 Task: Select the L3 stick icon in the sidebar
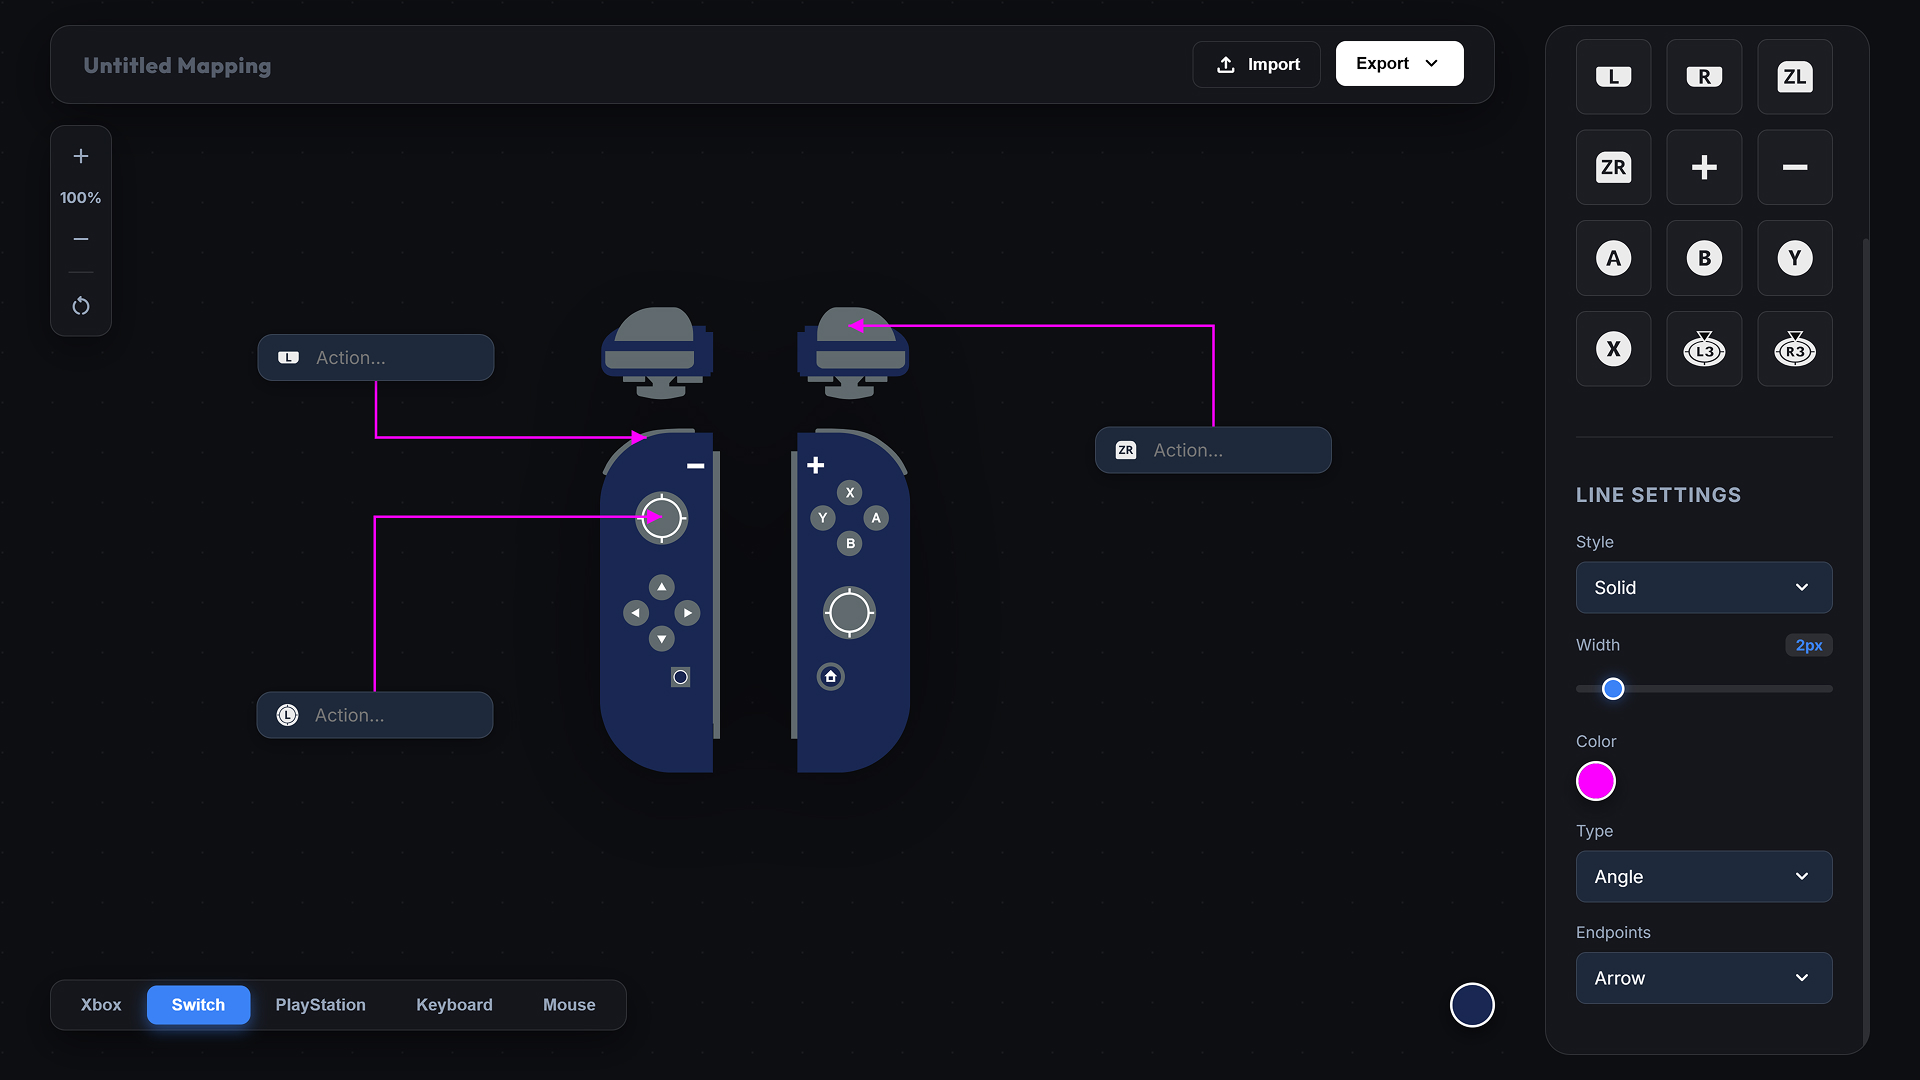click(x=1704, y=348)
